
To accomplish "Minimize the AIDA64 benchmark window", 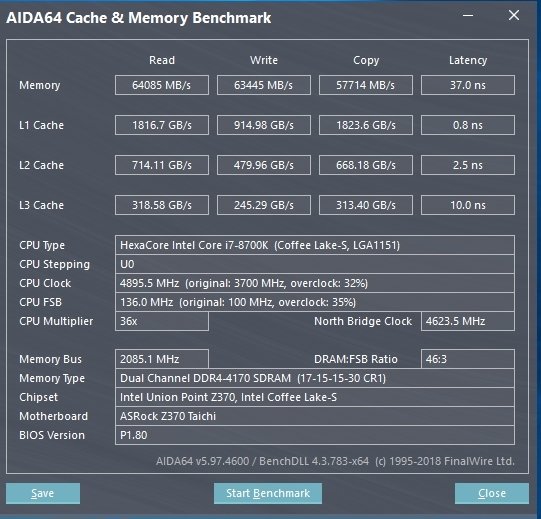I will point(468,15).
